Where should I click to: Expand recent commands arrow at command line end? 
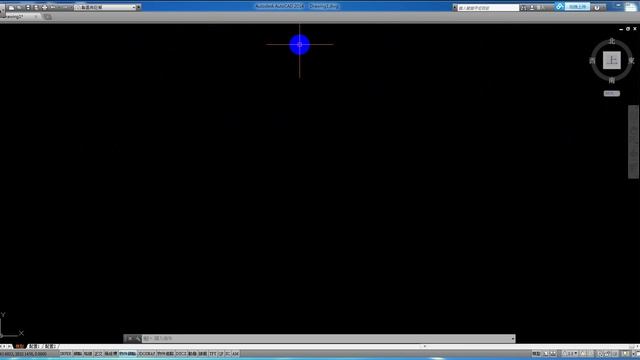click(513, 338)
